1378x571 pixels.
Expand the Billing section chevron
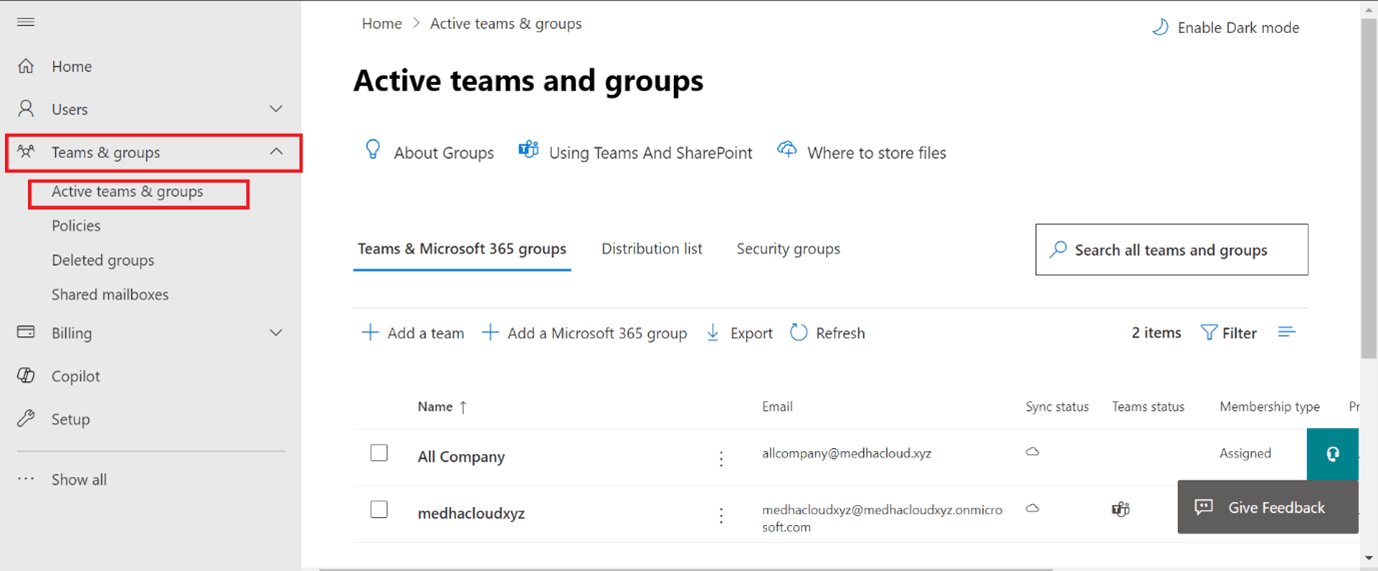click(276, 332)
